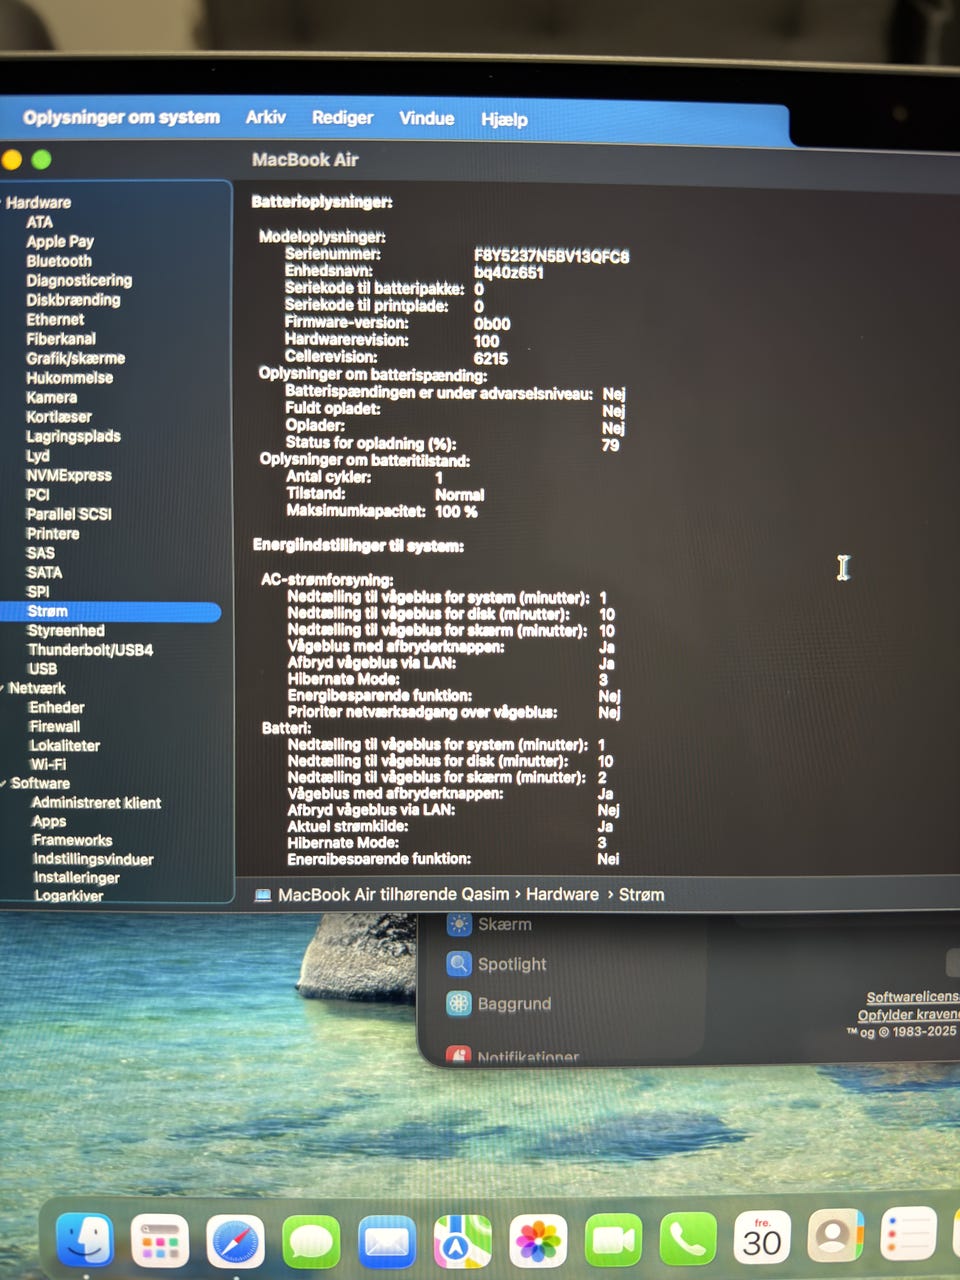Image resolution: width=960 pixels, height=1280 pixels.
Task: Select Lyd in the sidebar
Action: click(37, 455)
